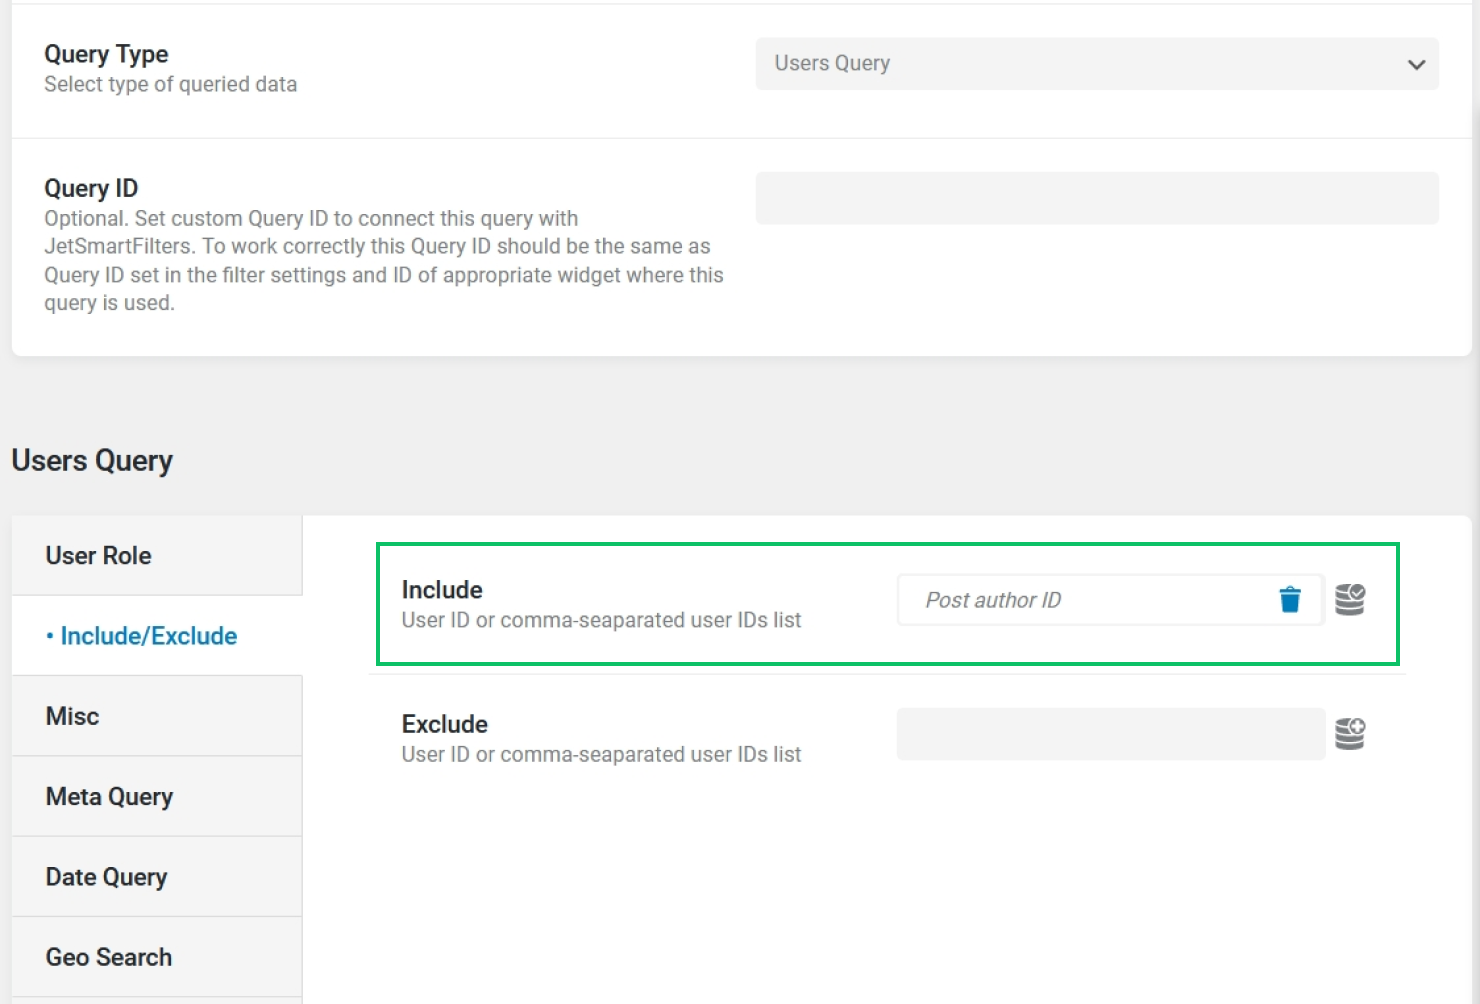Select the Include/Exclude tab
Screen dimensions: 1480x1004
(157, 636)
